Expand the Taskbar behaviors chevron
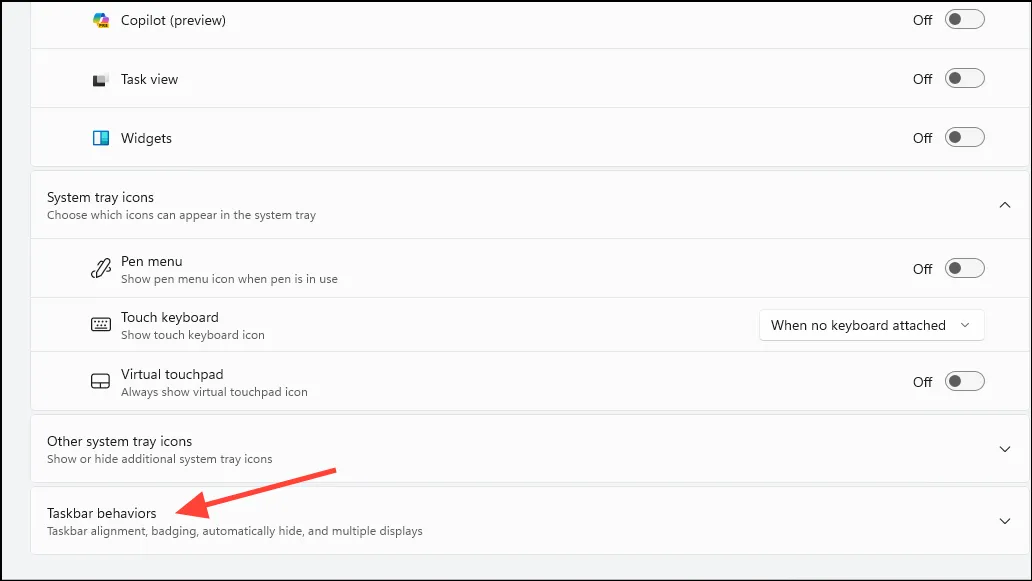The image size is (1032, 581). coord(1004,521)
